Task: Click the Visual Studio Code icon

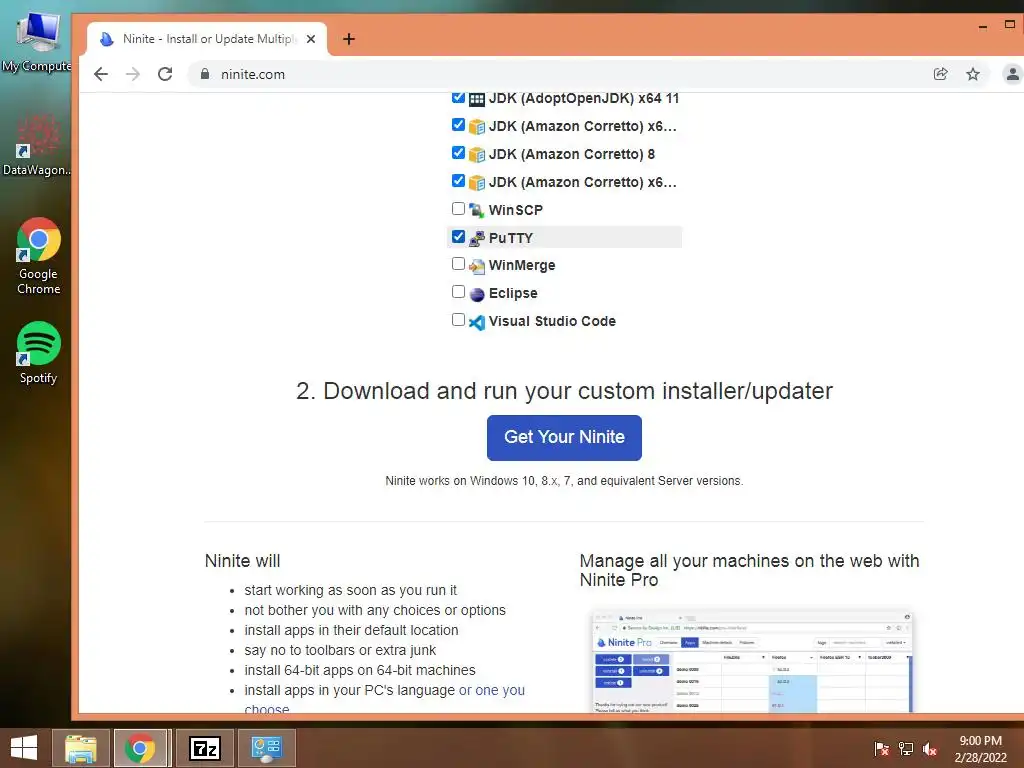Action: 477,322
